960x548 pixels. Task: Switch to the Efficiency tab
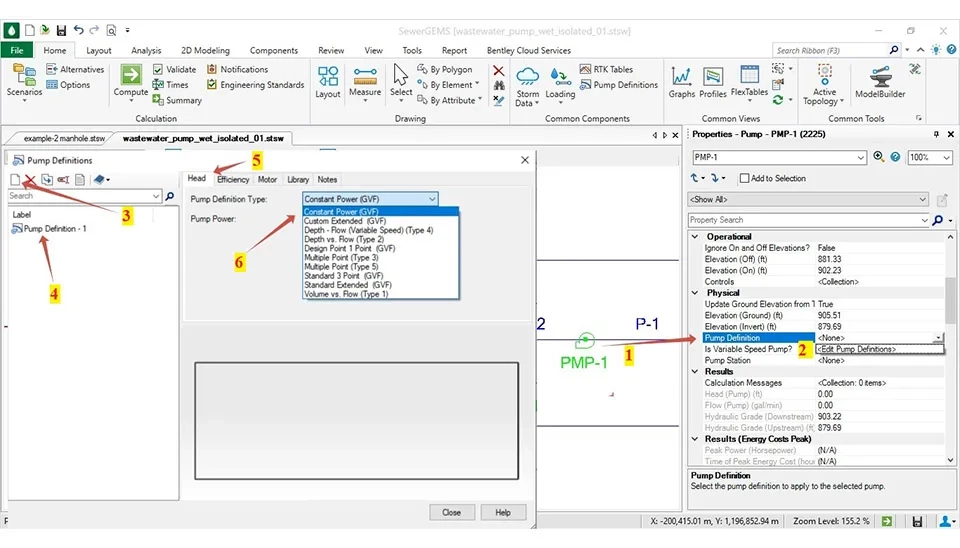tap(233, 179)
